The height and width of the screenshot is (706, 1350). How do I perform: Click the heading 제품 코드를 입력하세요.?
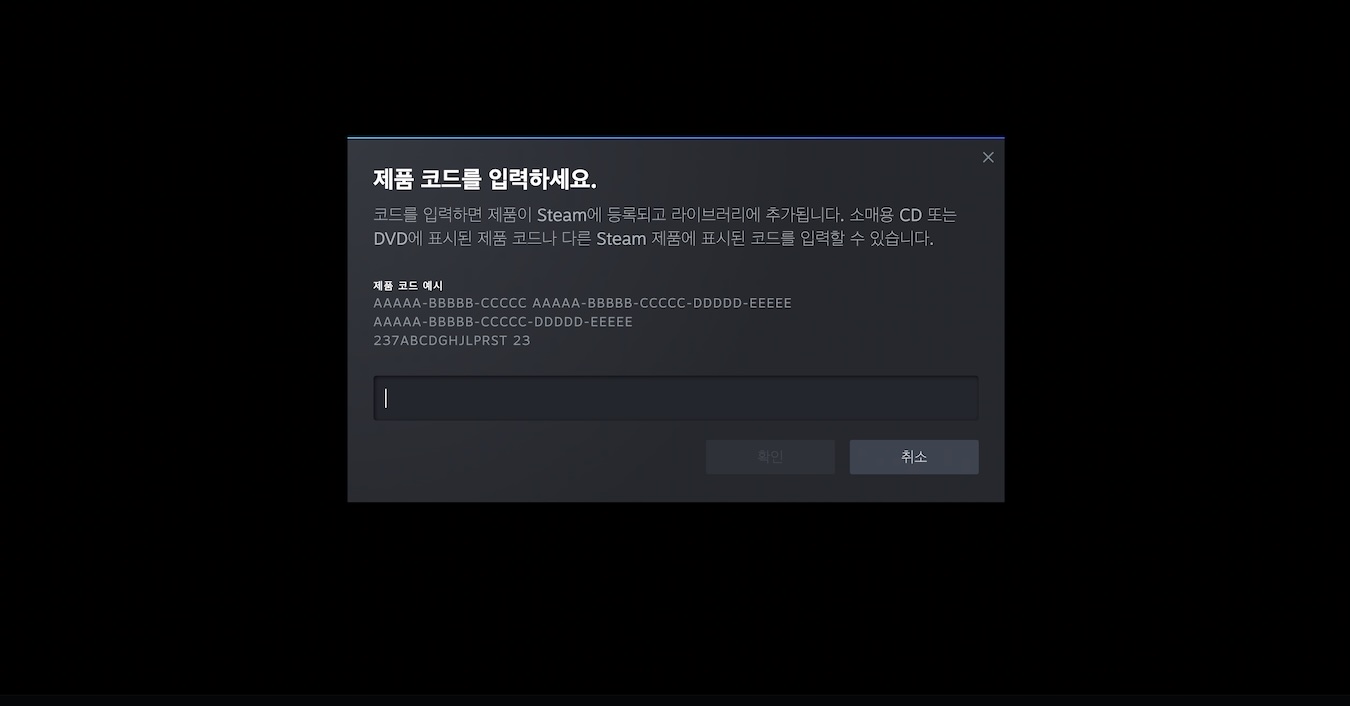click(485, 180)
